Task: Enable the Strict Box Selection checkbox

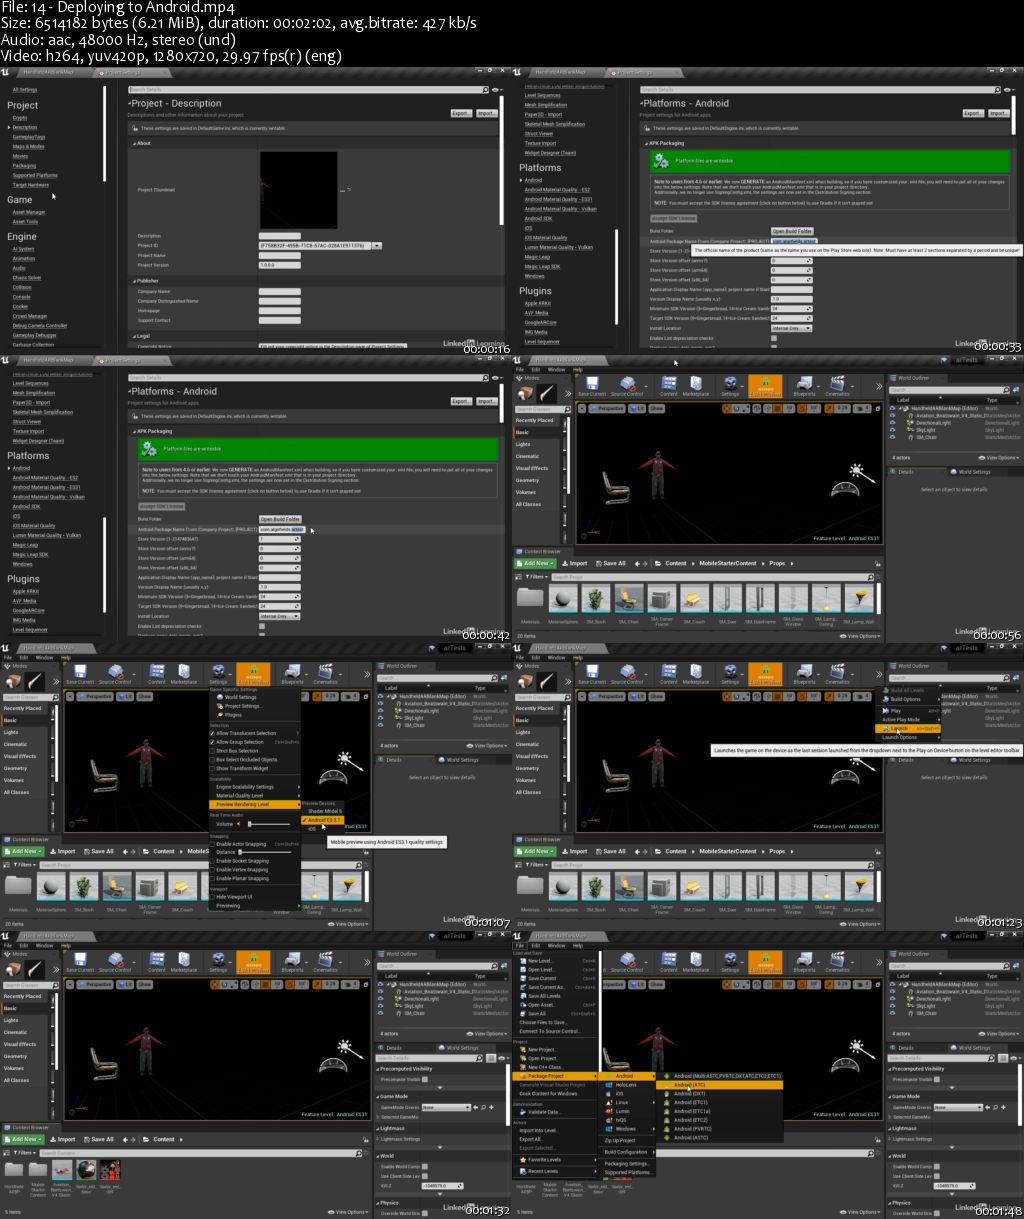Action: [x=213, y=751]
